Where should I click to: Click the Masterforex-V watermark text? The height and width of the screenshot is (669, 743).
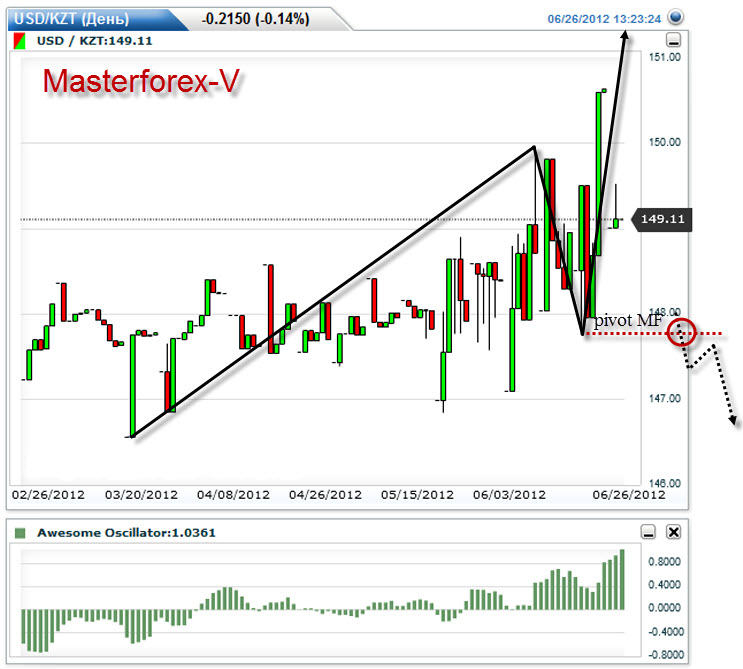(x=140, y=82)
